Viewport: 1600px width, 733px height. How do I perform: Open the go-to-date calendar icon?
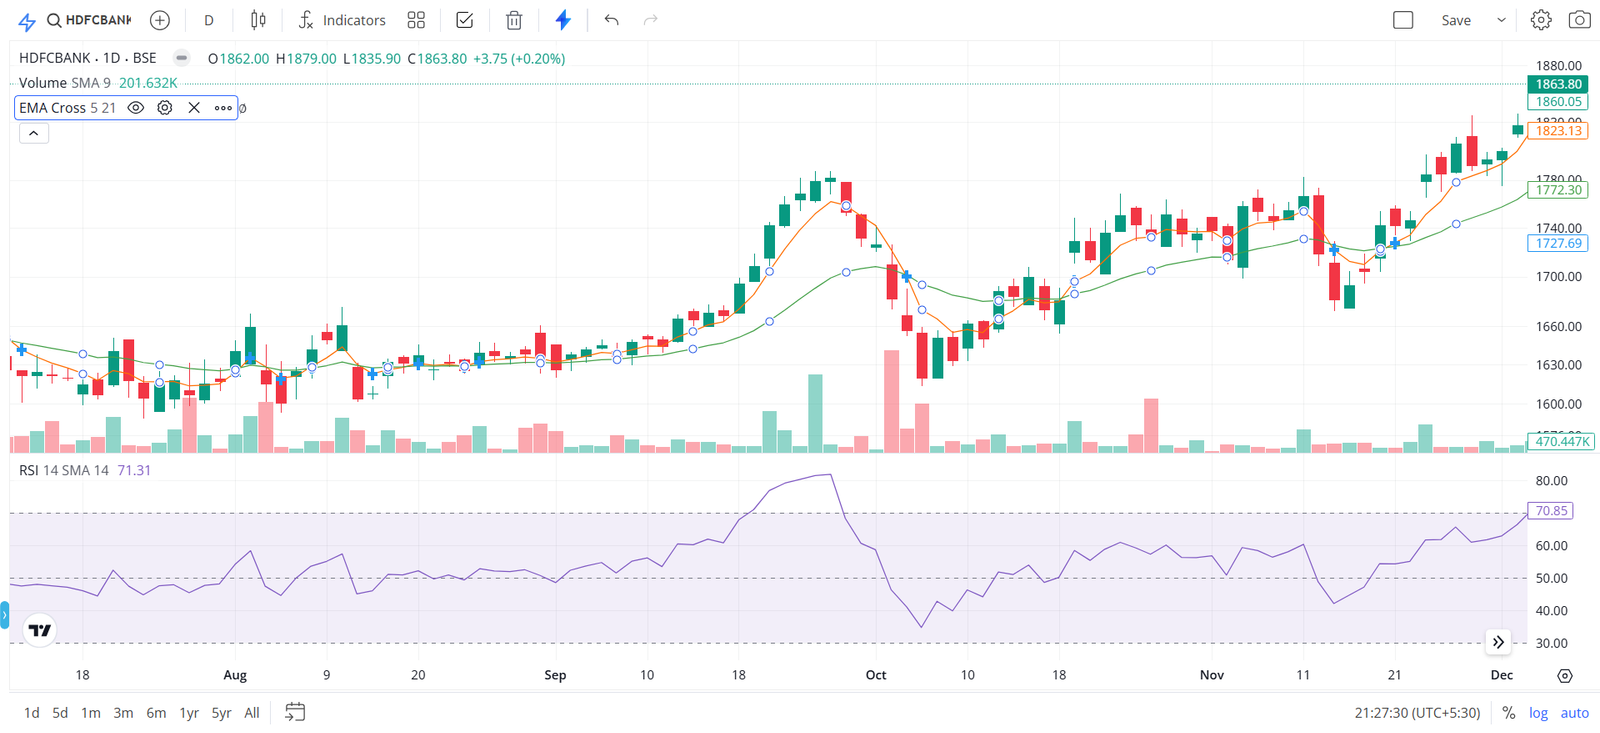295,712
